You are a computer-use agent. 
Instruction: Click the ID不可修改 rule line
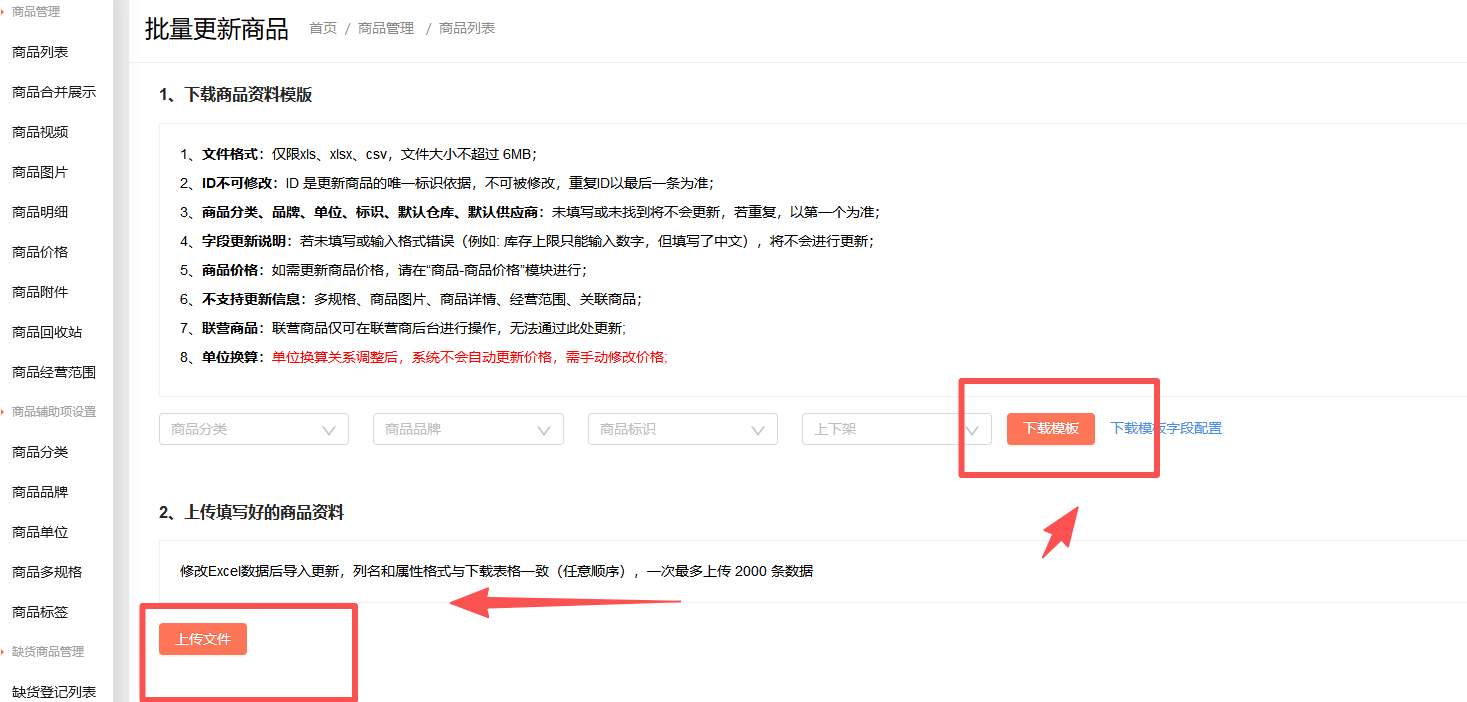coord(447,183)
